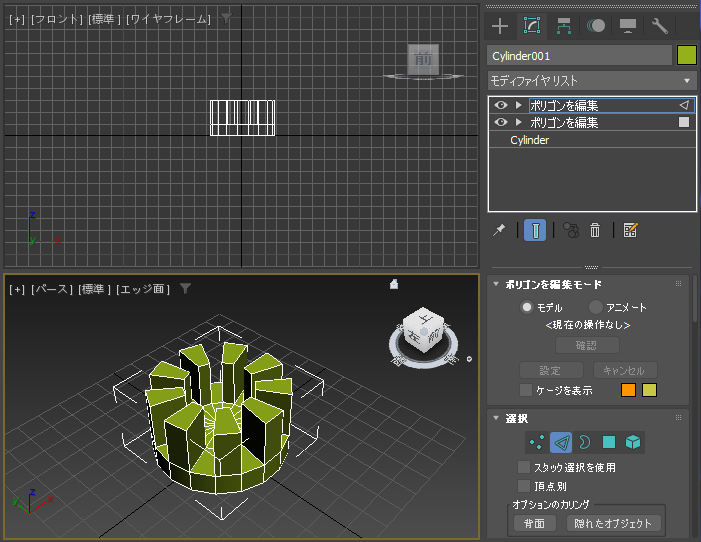The image size is (701, 542).
Task: Enable the 頂点別 checkbox
Action: point(524,486)
